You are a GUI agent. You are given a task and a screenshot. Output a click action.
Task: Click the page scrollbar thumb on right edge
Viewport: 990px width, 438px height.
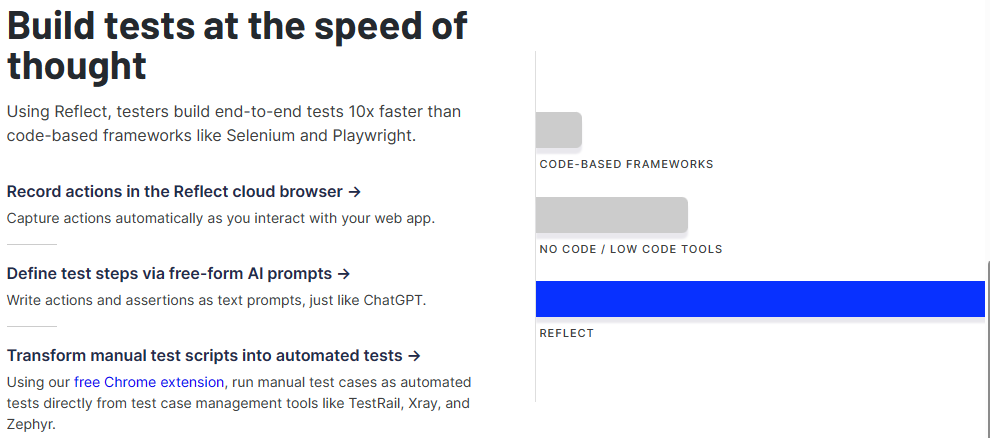pos(987,350)
